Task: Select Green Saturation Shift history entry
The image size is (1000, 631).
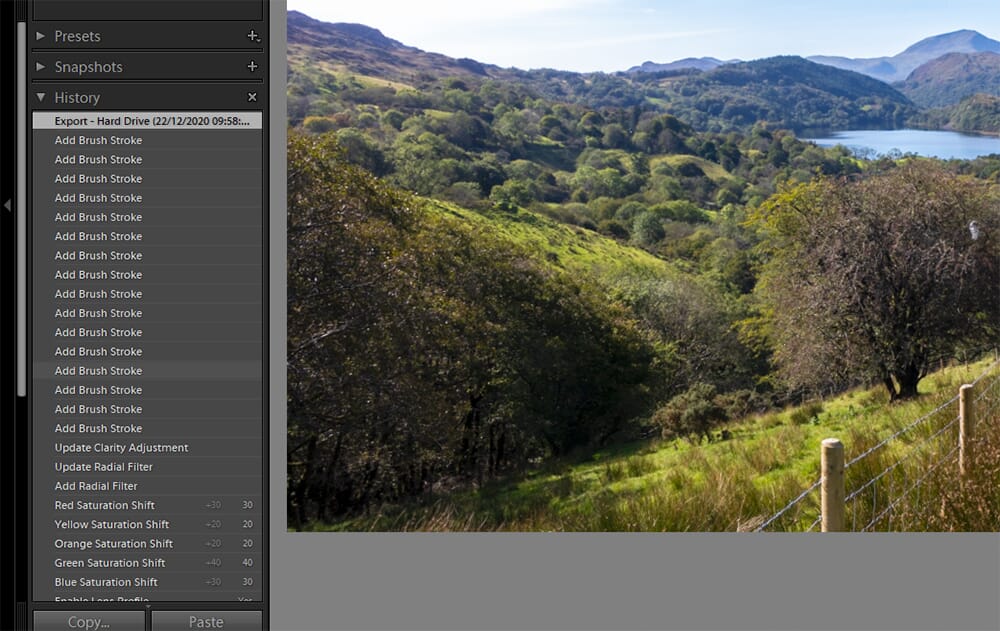Action: (x=110, y=563)
